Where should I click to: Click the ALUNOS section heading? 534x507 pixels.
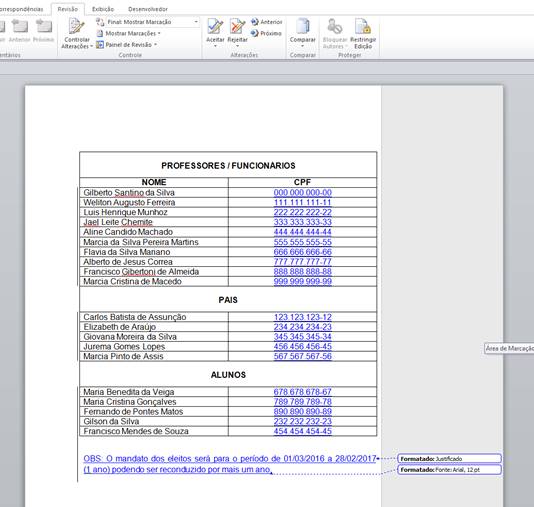[228, 375]
